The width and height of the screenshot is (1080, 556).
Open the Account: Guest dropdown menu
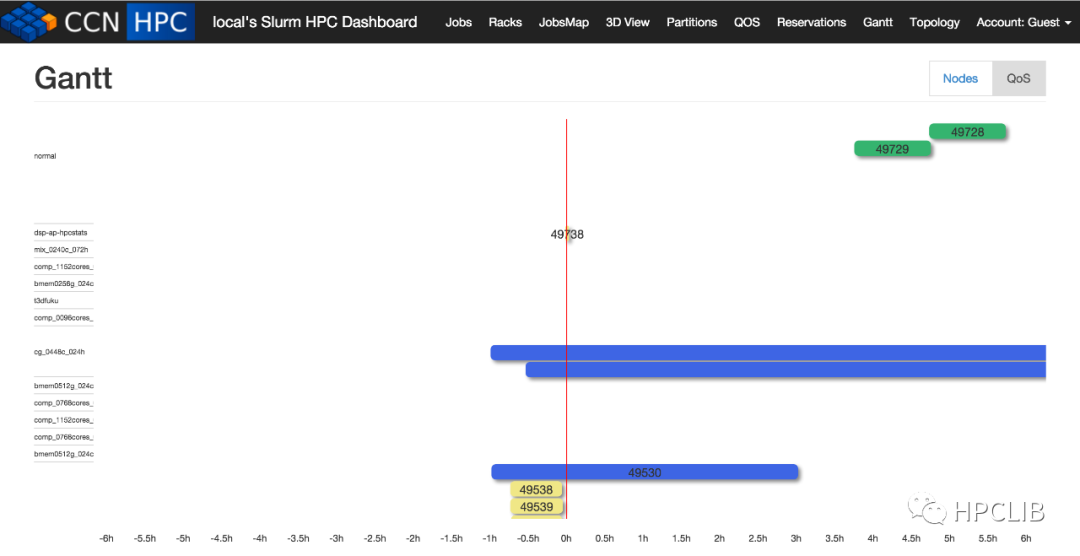pos(1023,22)
